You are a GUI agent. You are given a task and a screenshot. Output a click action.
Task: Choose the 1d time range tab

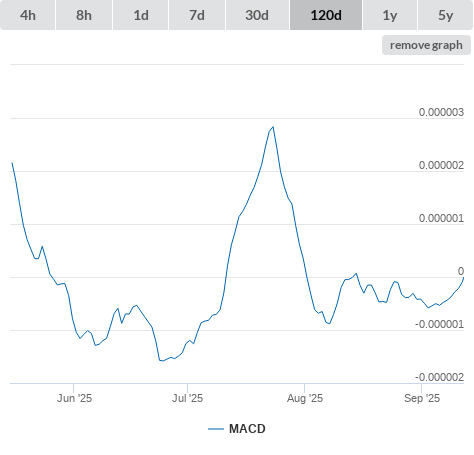click(x=141, y=15)
